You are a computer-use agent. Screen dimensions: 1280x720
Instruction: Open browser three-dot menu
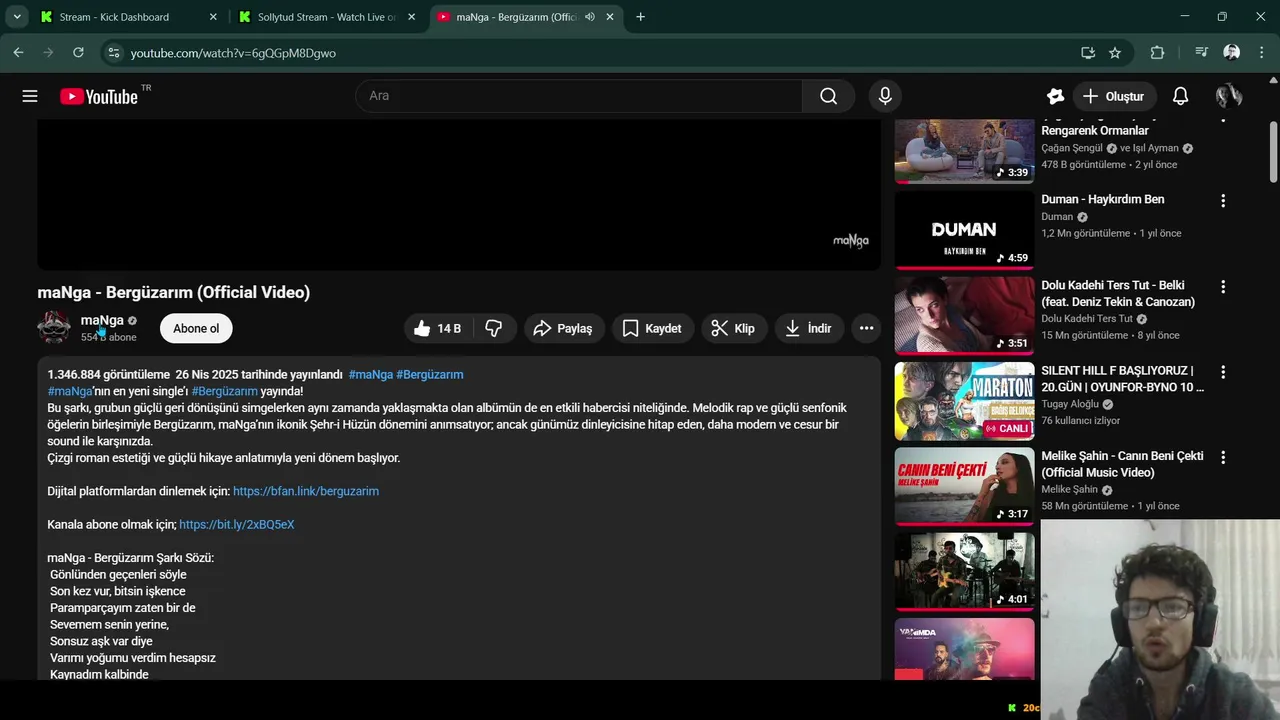pos(1261,53)
